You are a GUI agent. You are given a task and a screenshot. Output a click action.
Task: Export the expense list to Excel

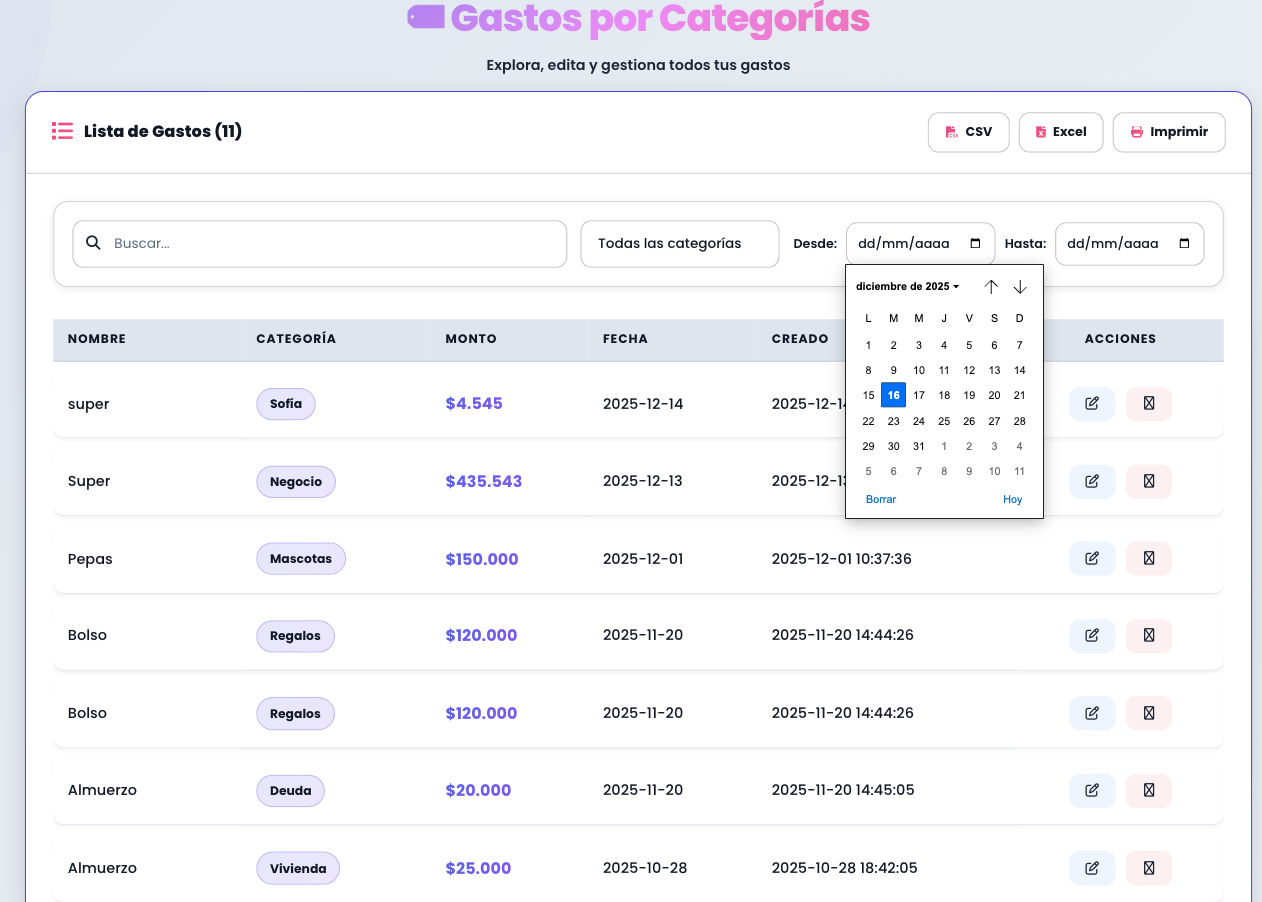(1060, 131)
